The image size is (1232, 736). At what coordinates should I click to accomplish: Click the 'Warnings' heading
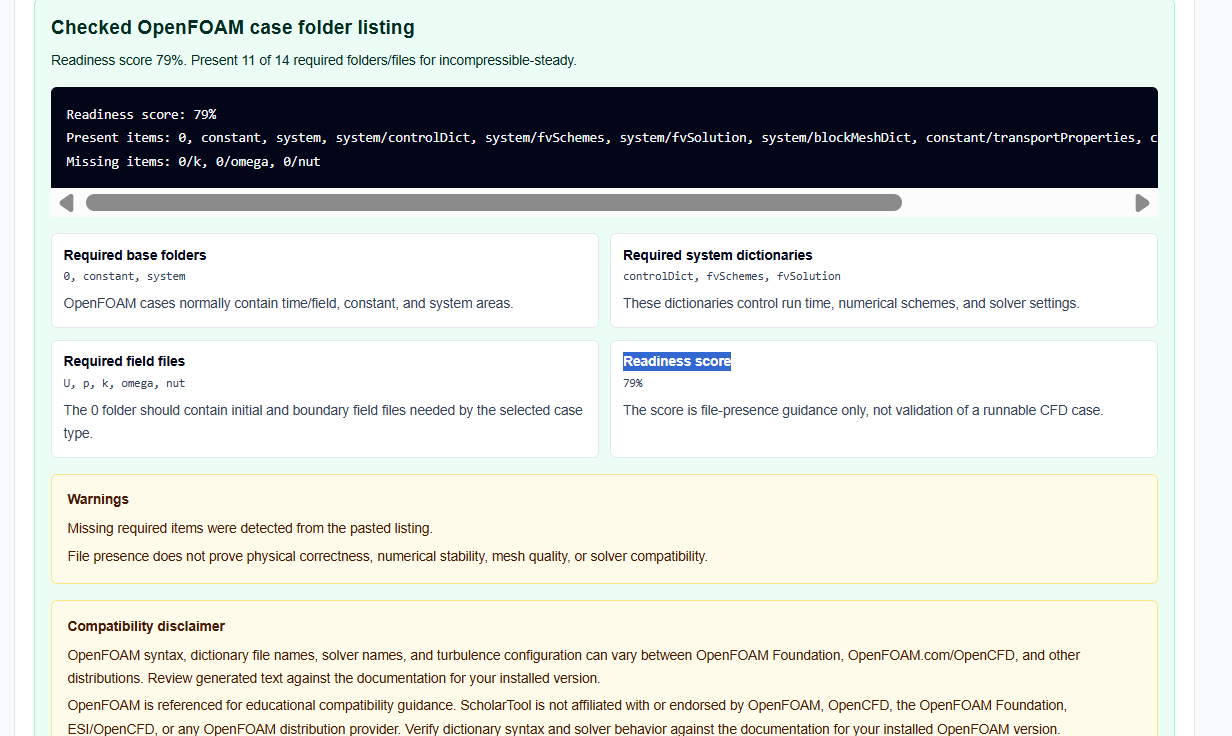point(98,499)
